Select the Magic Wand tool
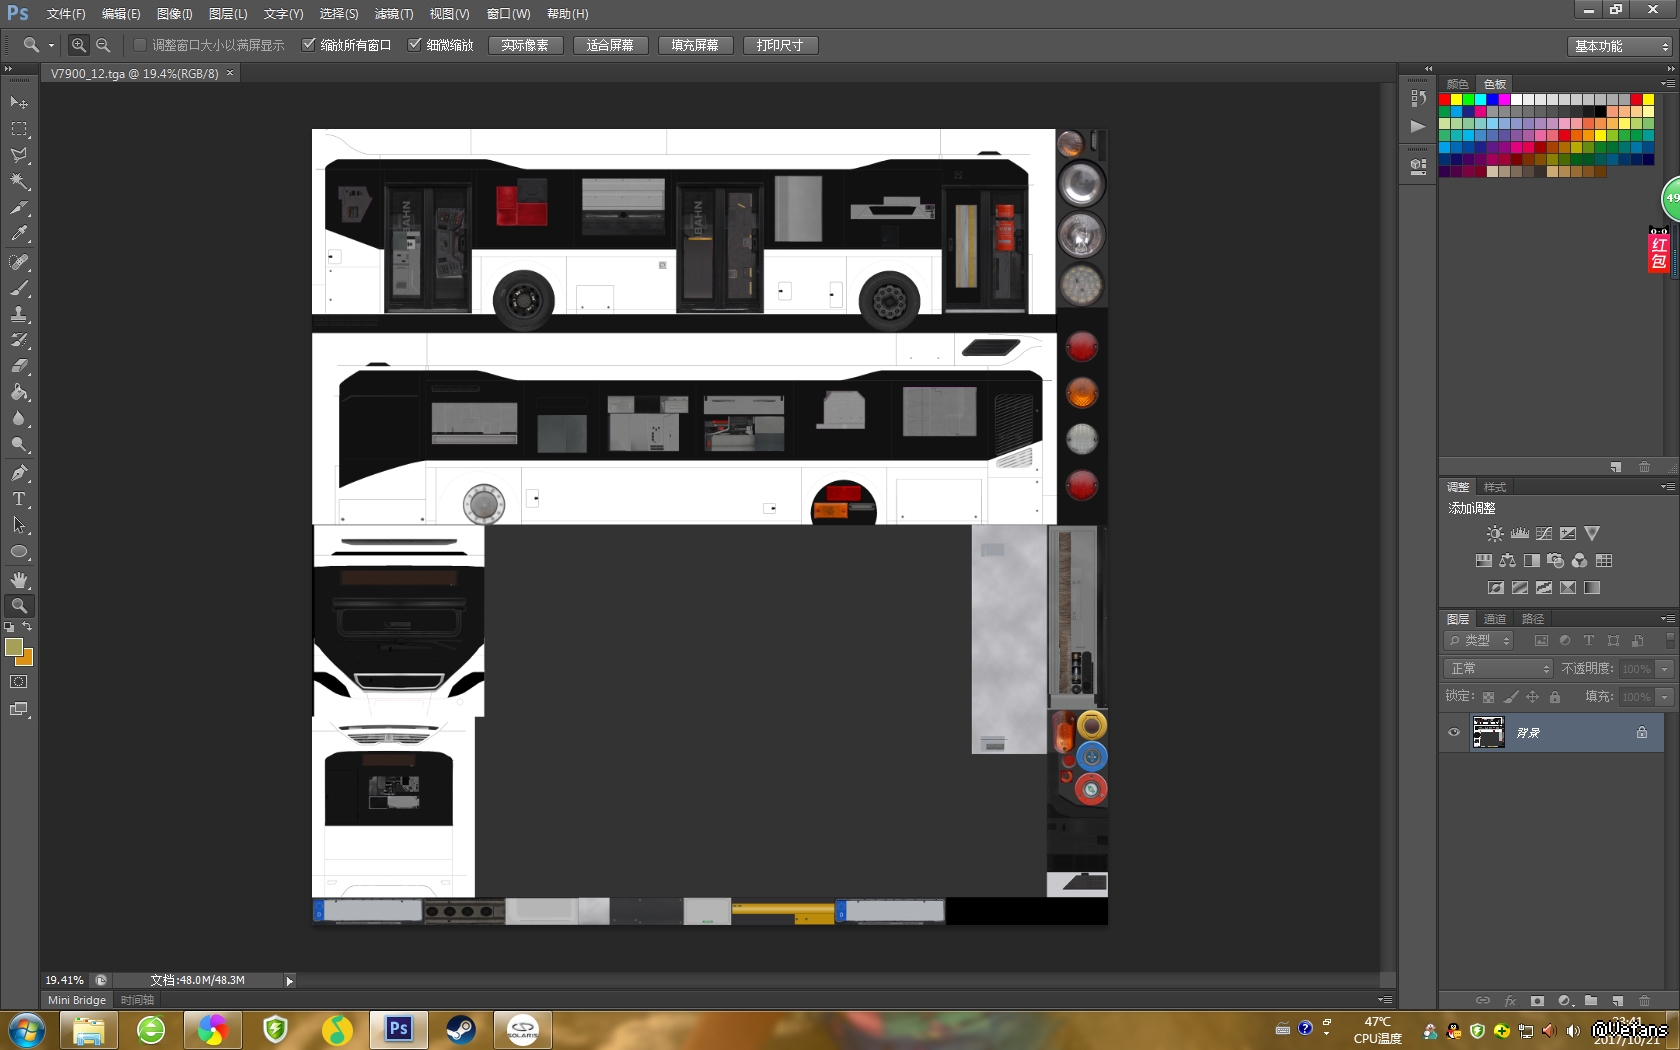The image size is (1680, 1050). (19, 182)
